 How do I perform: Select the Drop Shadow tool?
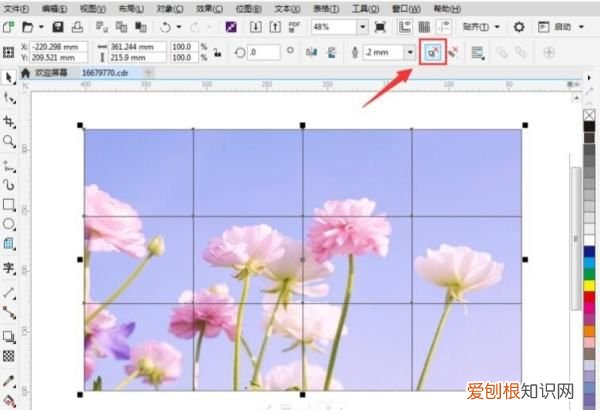pos(8,336)
